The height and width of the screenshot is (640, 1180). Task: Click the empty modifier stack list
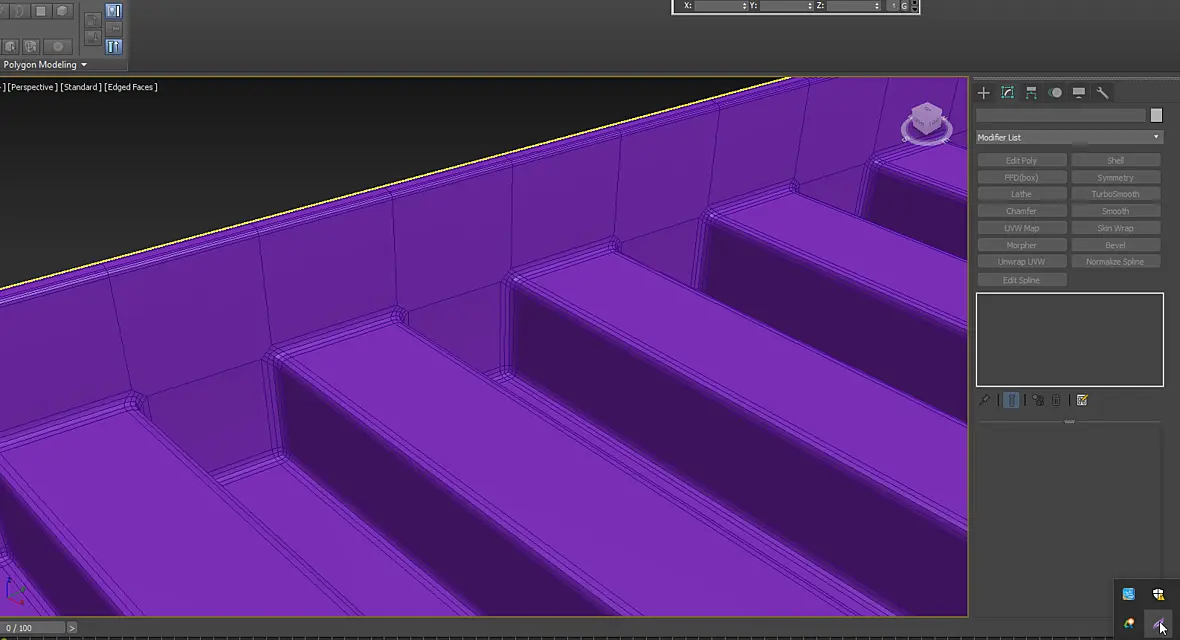coord(1069,340)
